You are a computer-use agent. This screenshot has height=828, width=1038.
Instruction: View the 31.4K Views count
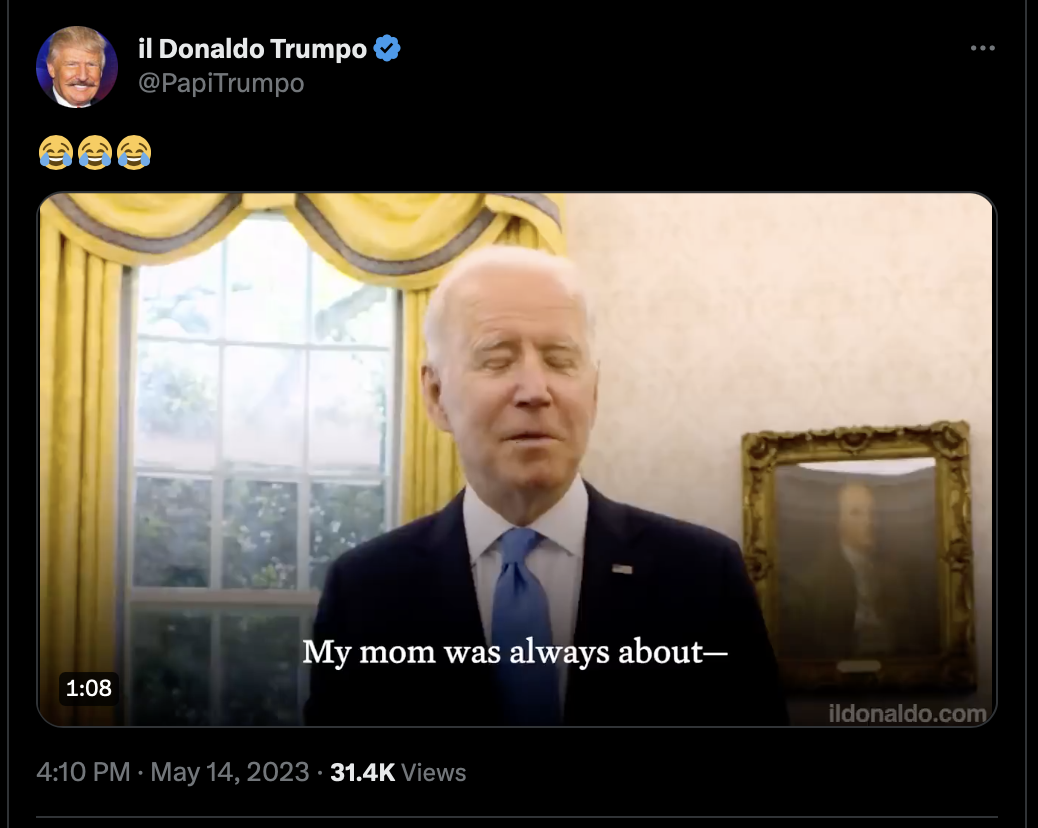click(398, 772)
